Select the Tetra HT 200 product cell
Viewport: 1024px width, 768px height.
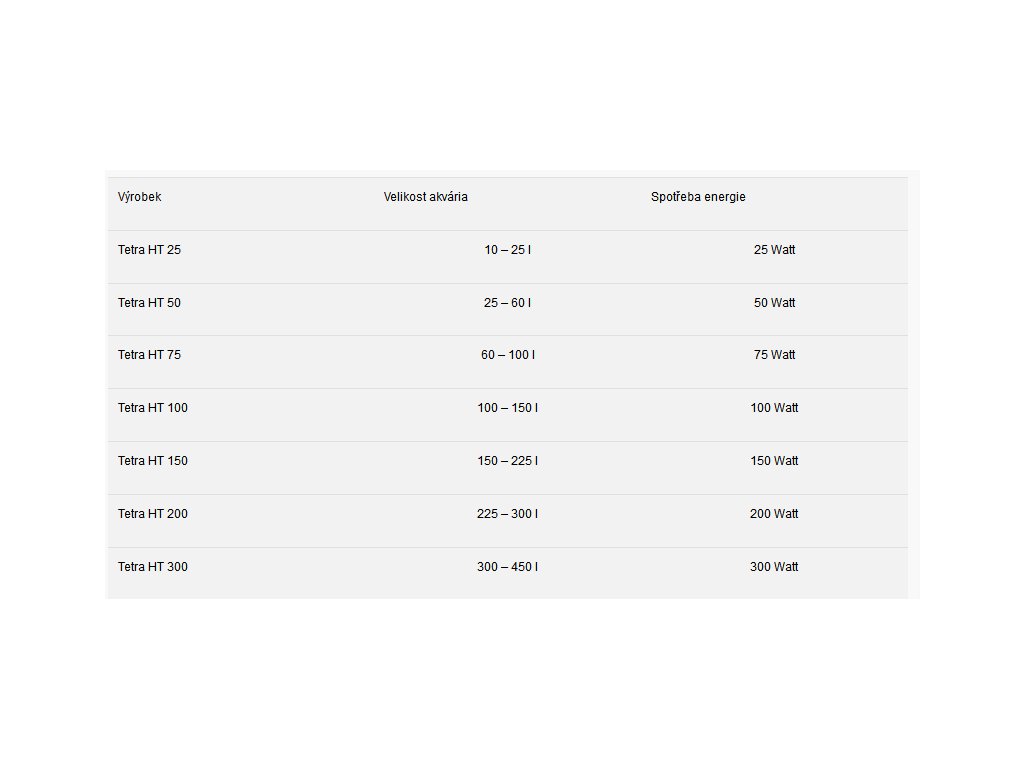click(152, 514)
